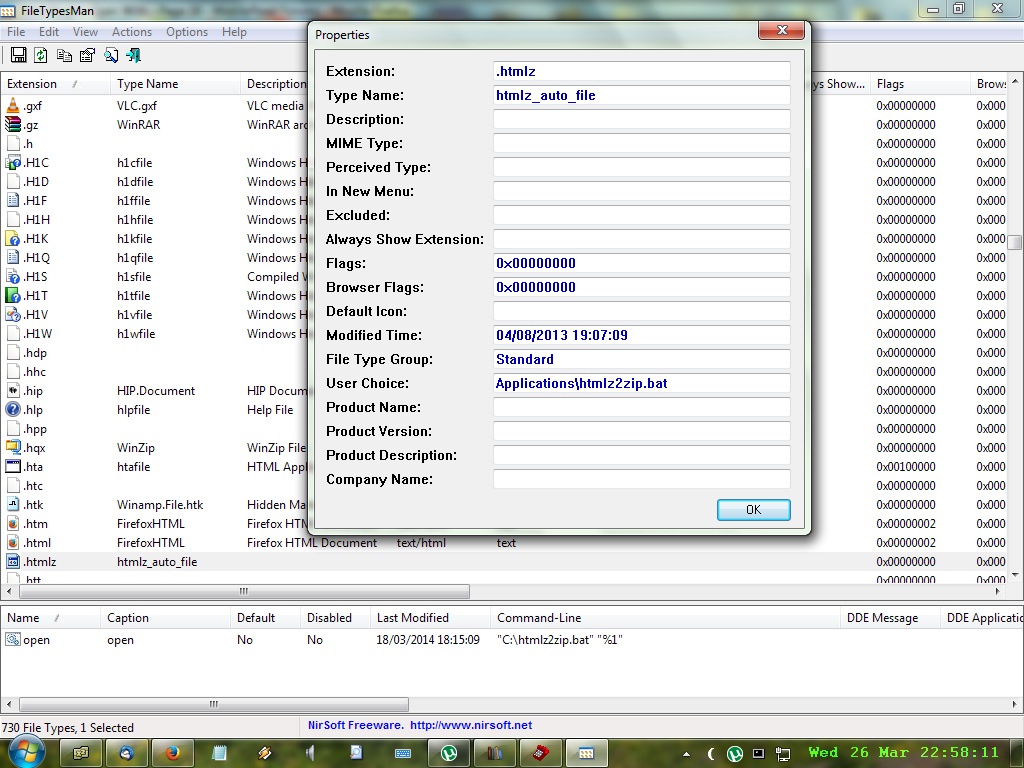Click the WinZip icon beside .hqx
The width and height of the screenshot is (1024, 768).
[x=12, y=447]
